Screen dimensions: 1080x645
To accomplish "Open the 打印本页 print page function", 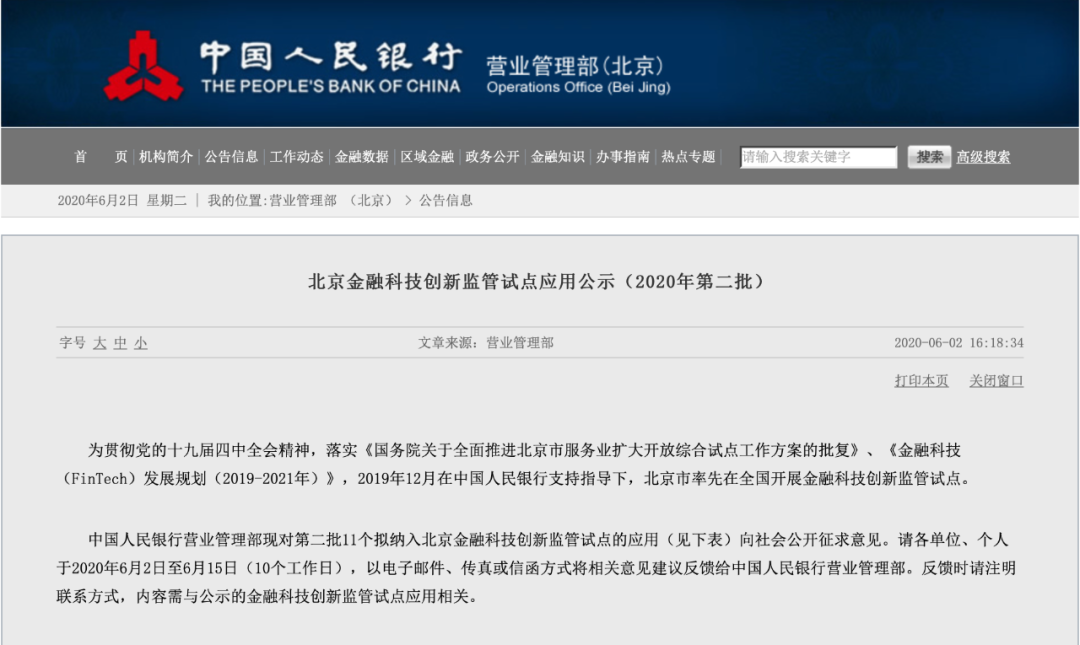I will (x=919, y=381).
